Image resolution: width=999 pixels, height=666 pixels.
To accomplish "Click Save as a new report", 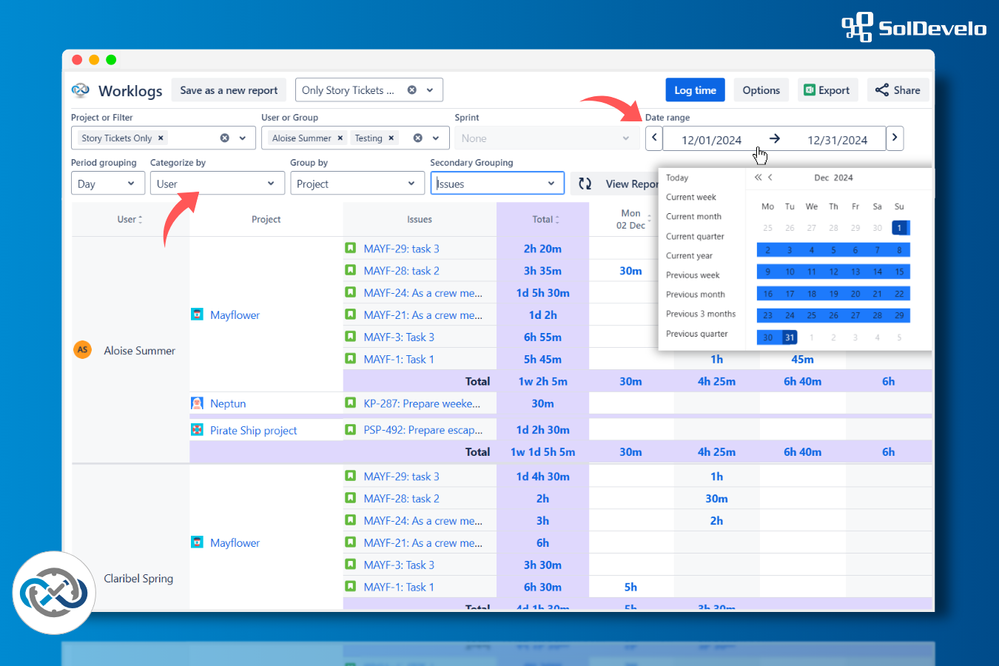I will (x=229, y=90).
